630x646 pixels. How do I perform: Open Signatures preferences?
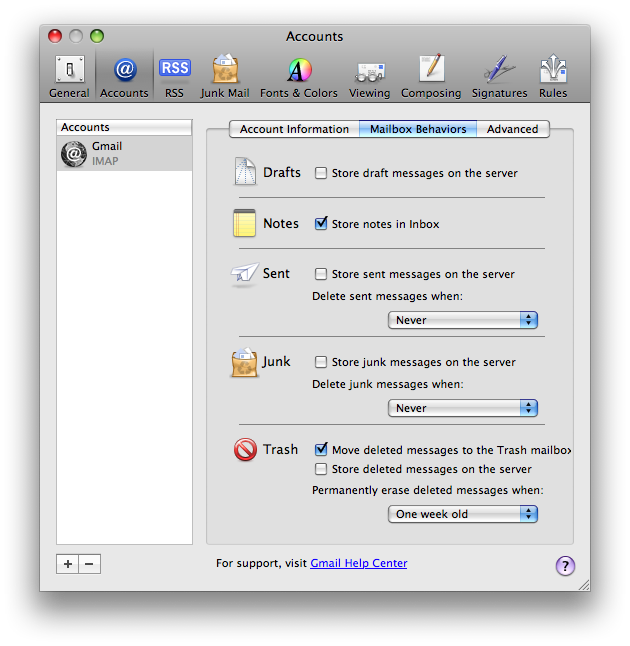[499, 77]
